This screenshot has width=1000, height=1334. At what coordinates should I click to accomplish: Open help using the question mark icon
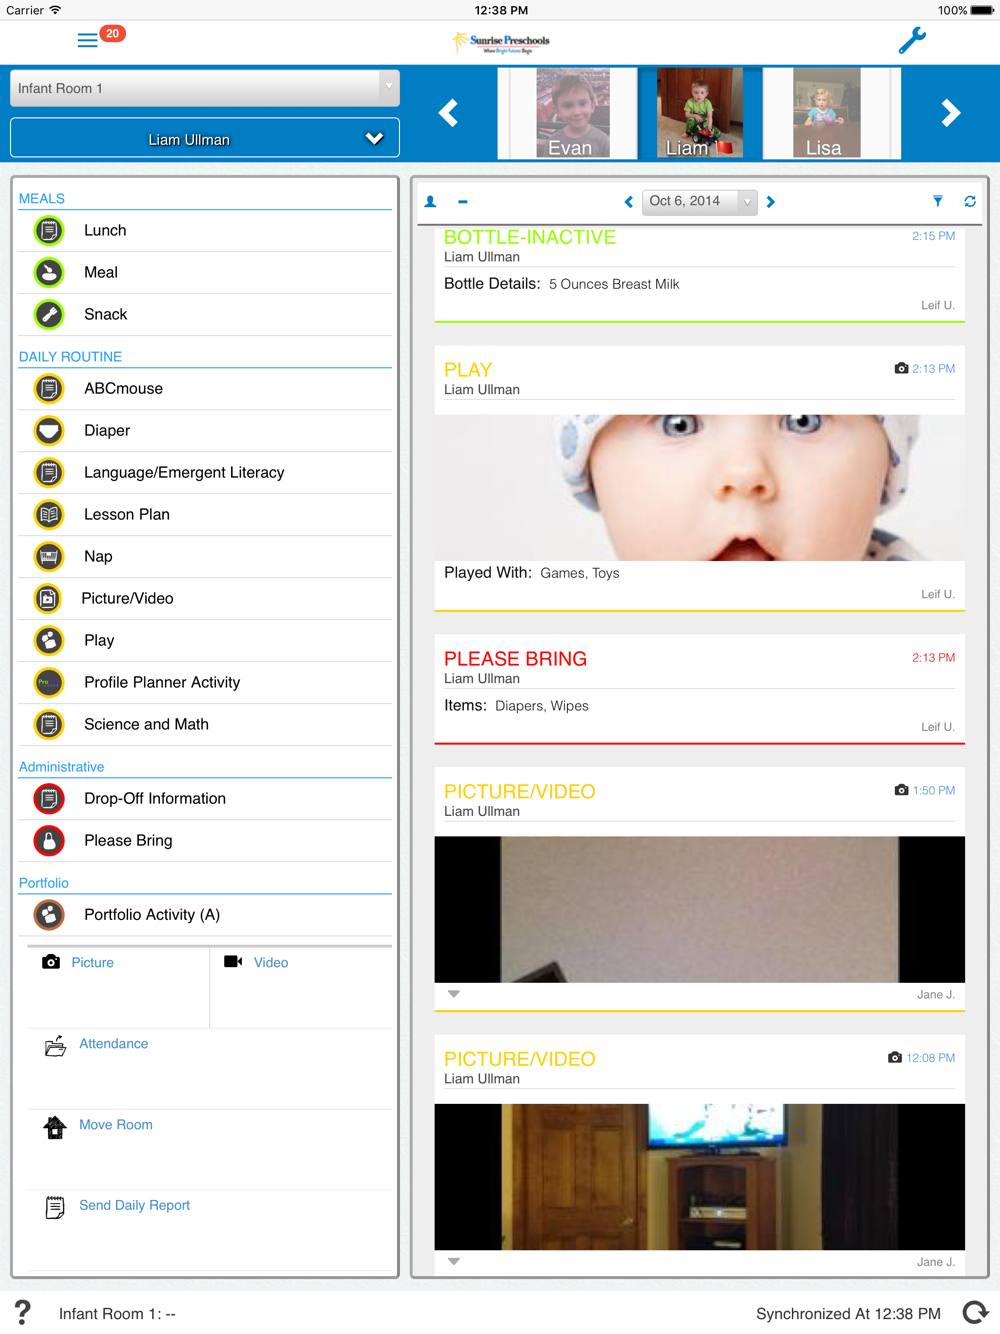[23, 1312]
